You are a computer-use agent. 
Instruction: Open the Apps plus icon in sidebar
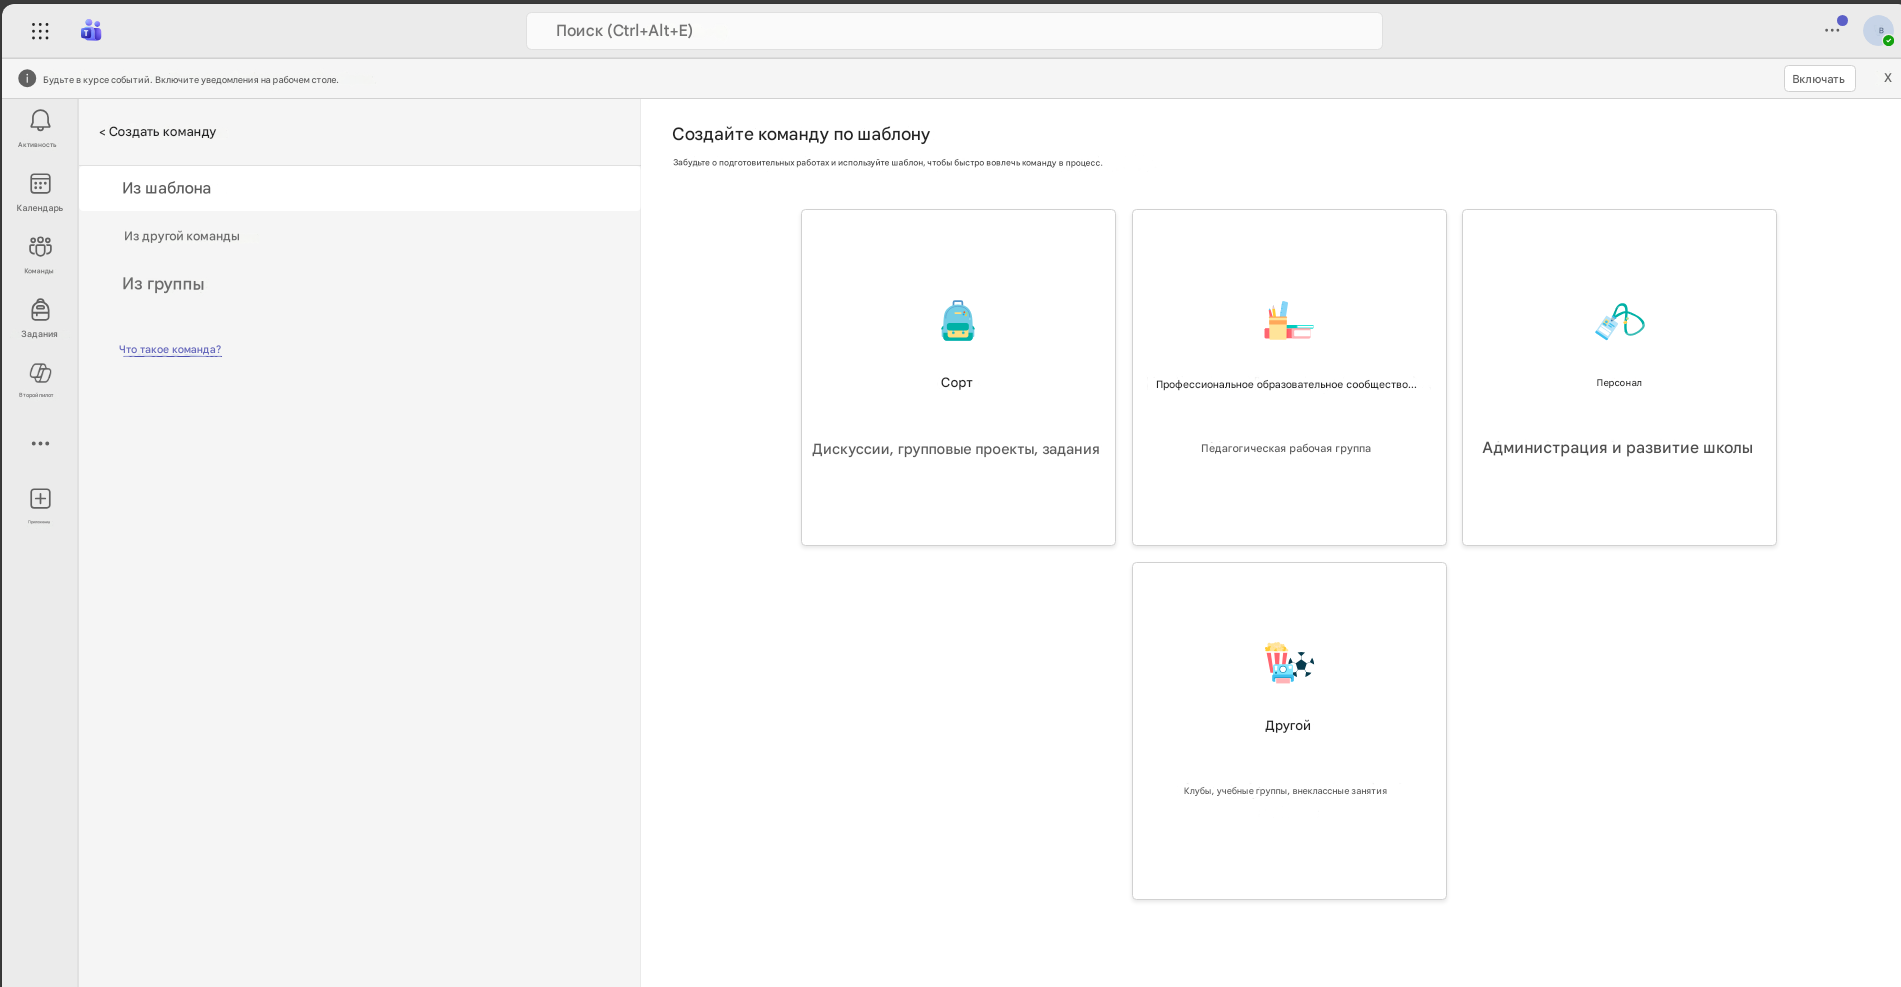tap(40, 499)
